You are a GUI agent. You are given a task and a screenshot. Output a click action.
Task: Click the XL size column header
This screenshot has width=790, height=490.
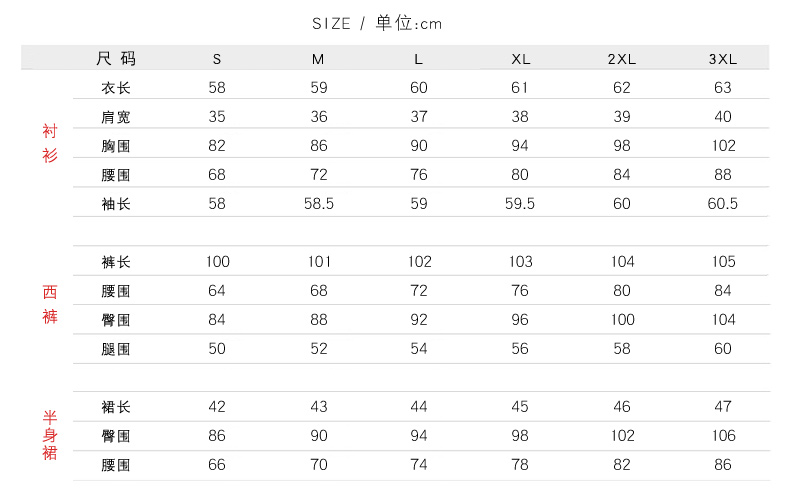tap(520, 59)
